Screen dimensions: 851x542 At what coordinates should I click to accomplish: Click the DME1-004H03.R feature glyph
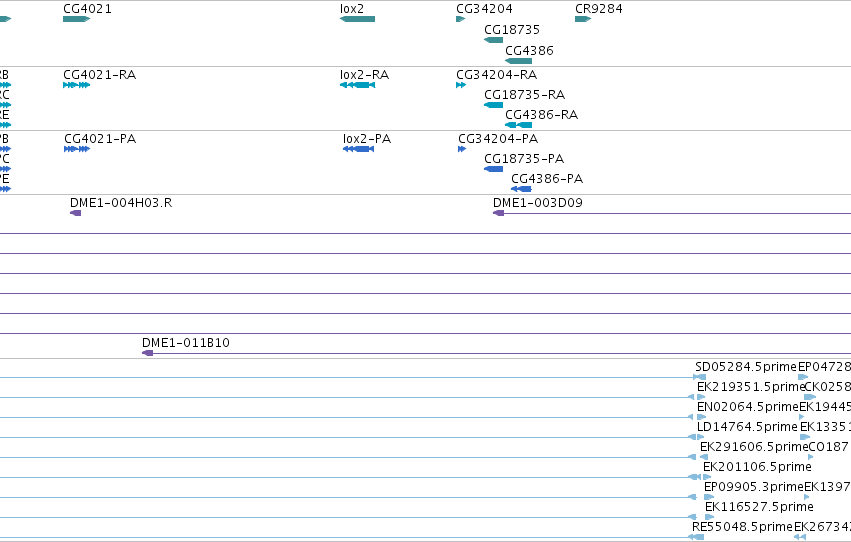pos(75,213)
